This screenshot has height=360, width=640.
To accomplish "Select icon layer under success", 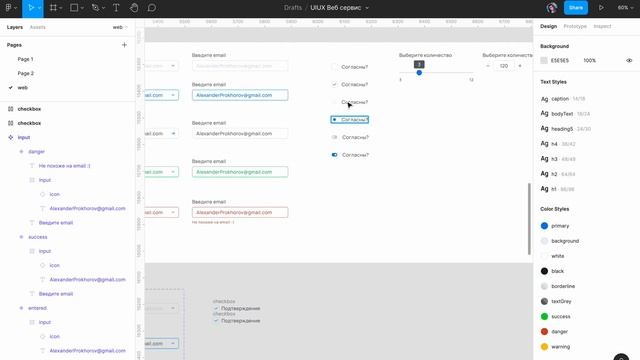I will pyautogui.click(x=54, y=265).
